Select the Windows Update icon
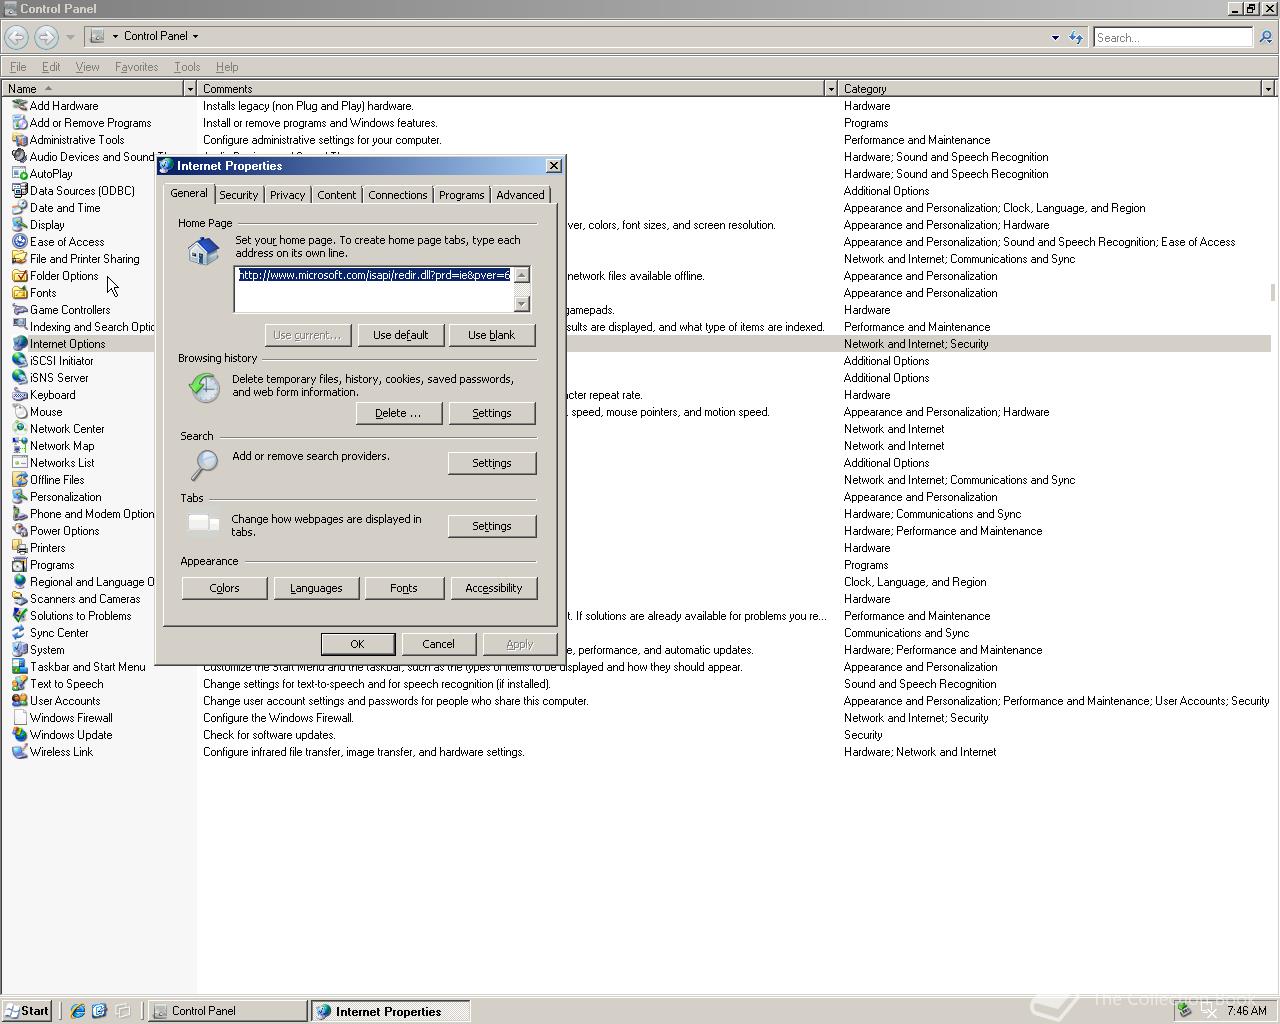Image resolution: width=1280 pixels, height=1024 pixels. (19, 735)
